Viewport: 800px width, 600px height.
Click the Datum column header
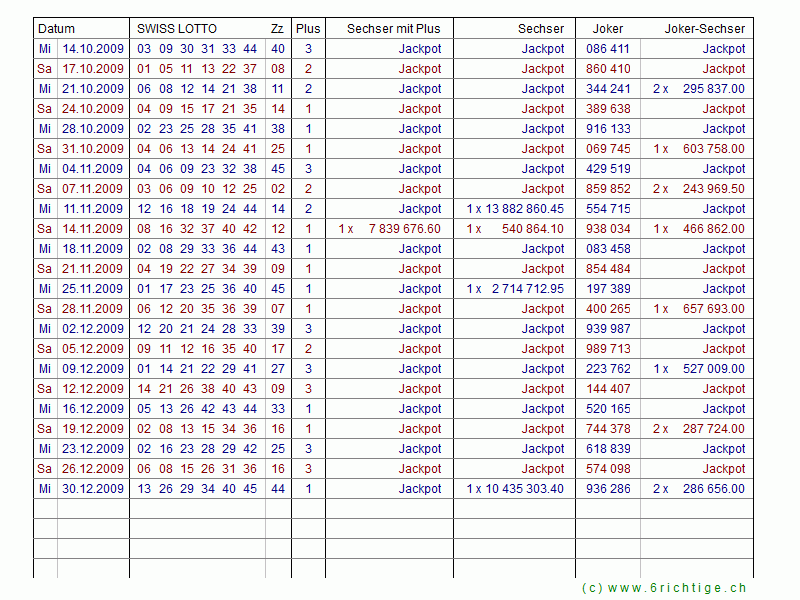[57, 29]
